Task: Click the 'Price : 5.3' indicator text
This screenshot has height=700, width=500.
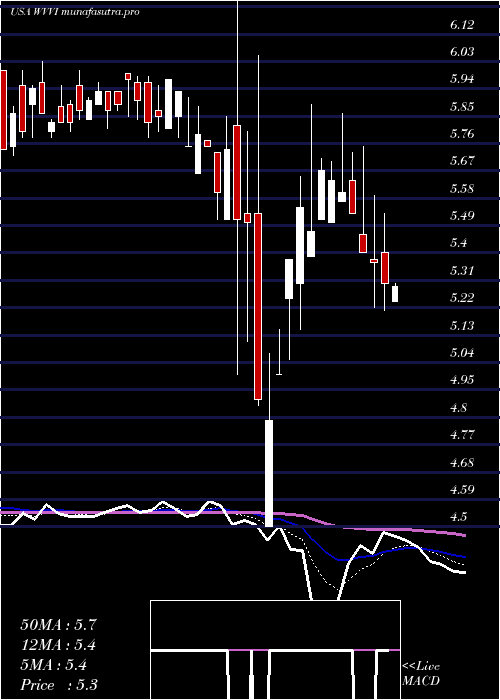Action: 59,685
